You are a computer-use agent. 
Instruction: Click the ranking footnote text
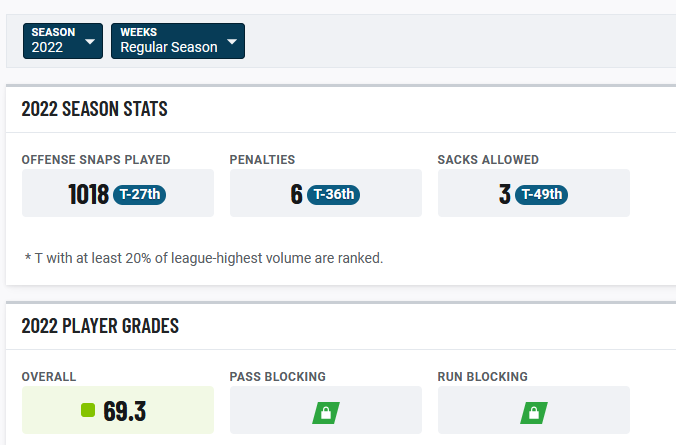[x=204, y=258]
